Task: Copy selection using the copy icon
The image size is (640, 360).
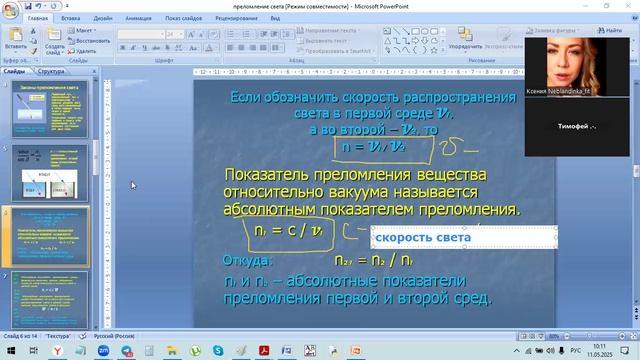Action: coord(33,41)
